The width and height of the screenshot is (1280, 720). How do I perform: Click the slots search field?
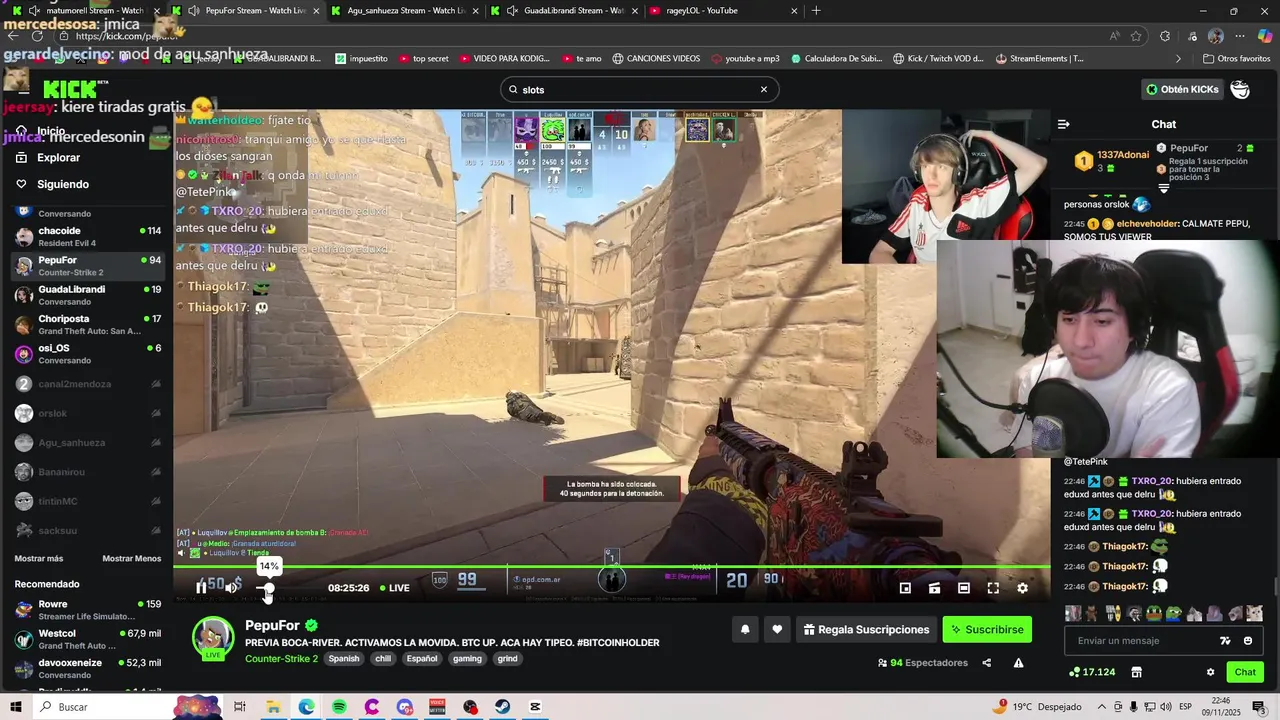(639, 89)
